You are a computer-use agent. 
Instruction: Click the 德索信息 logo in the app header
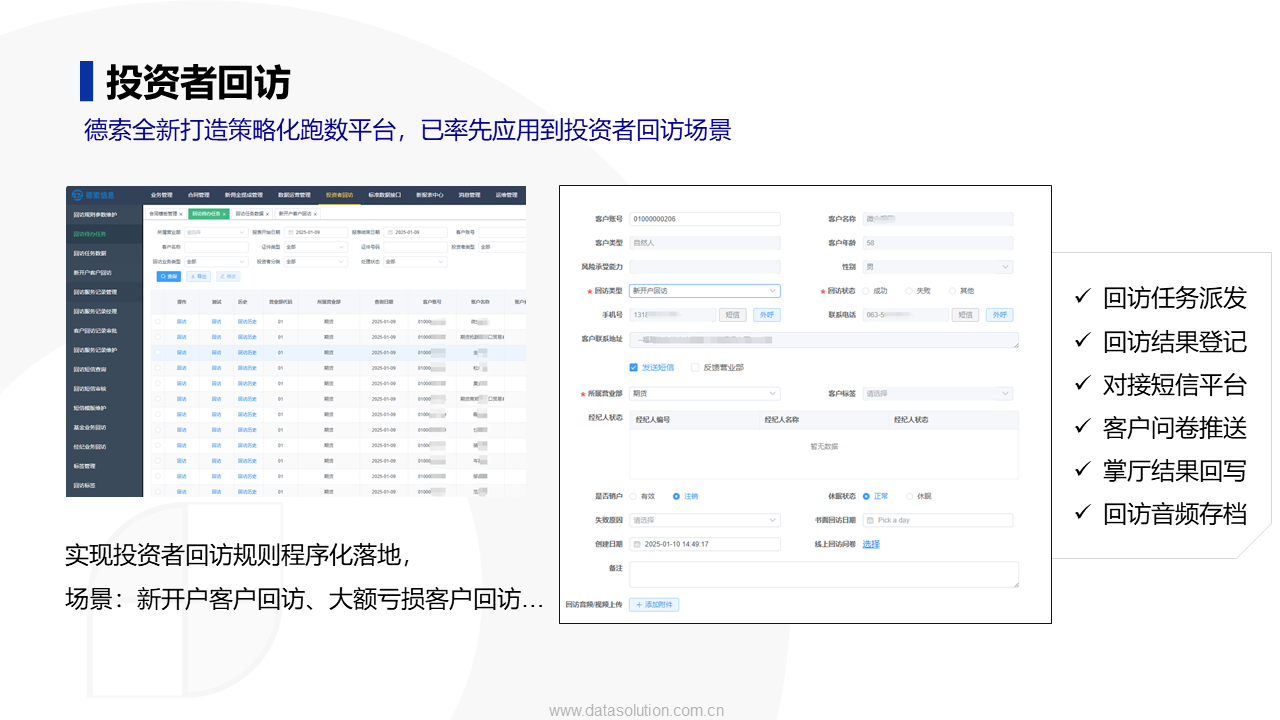pyautogui.click(x=93, y=195)
